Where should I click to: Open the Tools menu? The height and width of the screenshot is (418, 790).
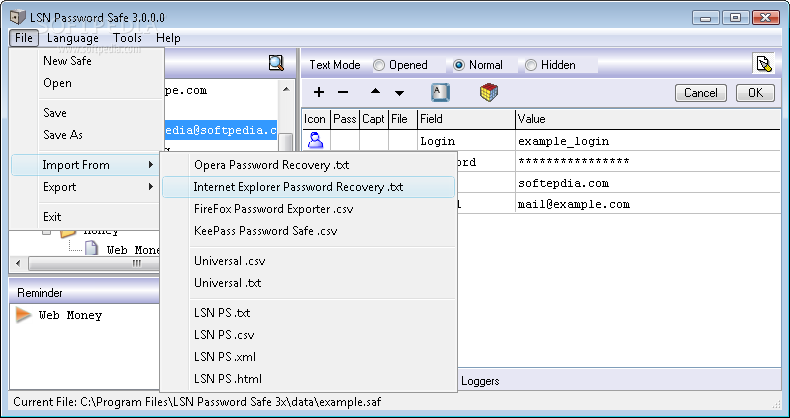[127, 38]
